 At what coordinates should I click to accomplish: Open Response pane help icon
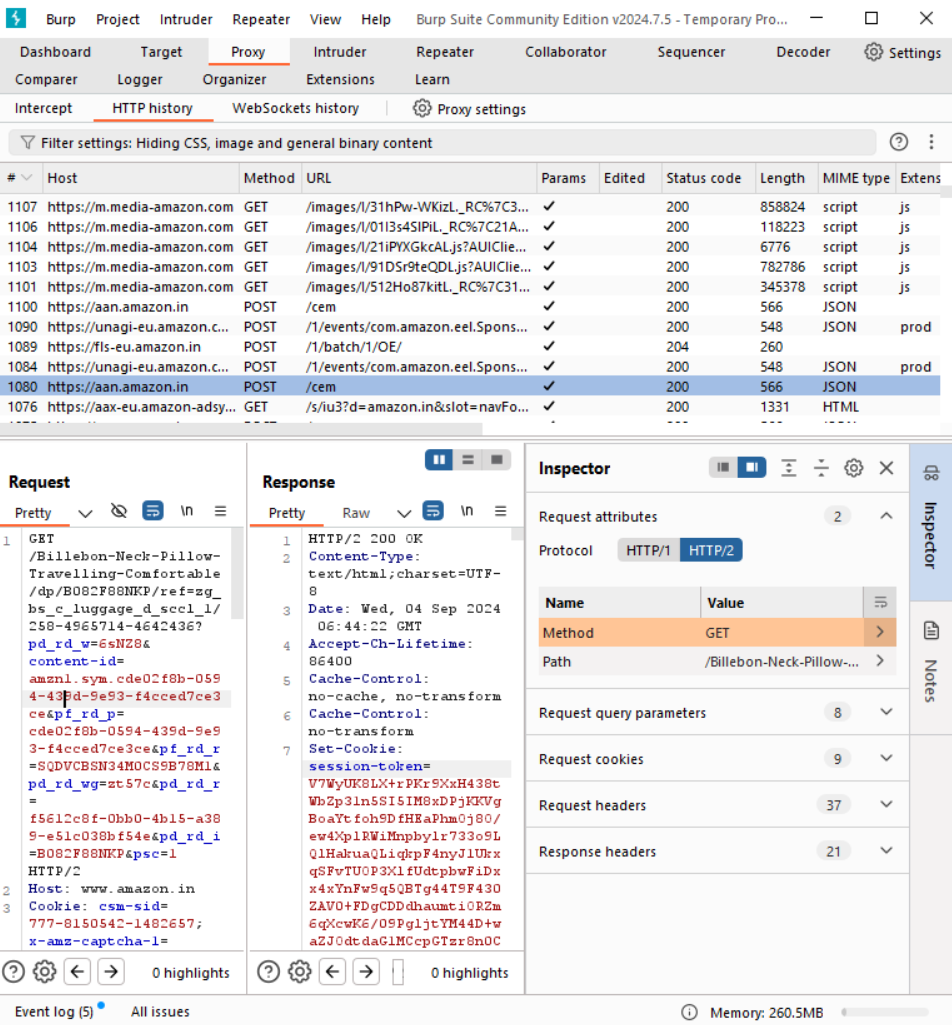(268, 971)
